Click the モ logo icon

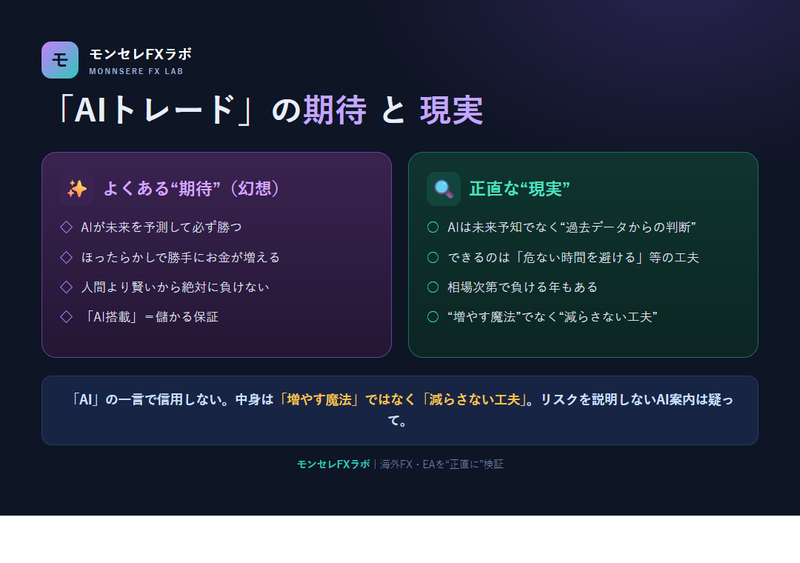(x=60, y=60)
